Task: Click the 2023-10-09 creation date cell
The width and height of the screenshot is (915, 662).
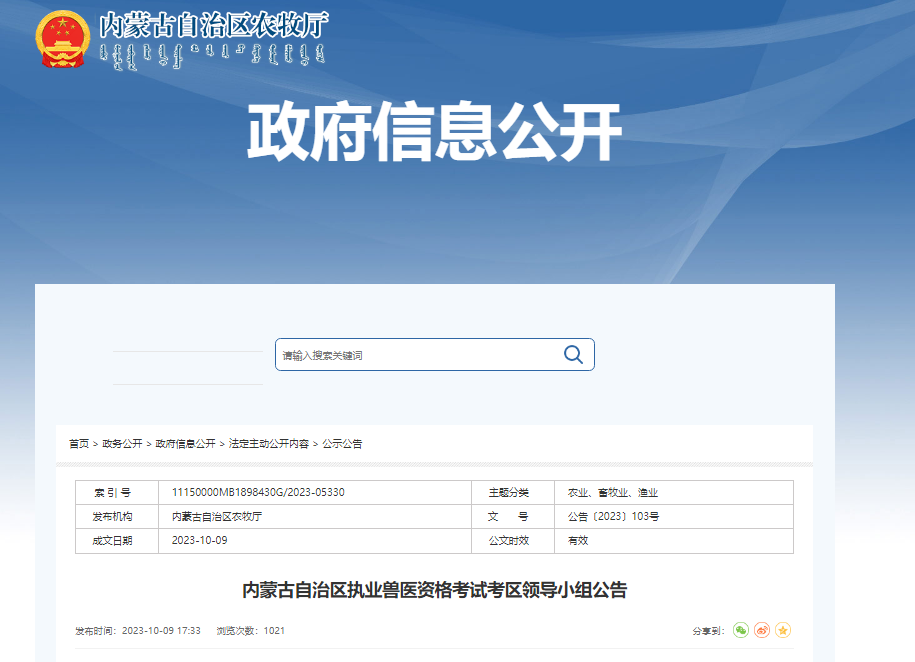Action: coord(200,541)
